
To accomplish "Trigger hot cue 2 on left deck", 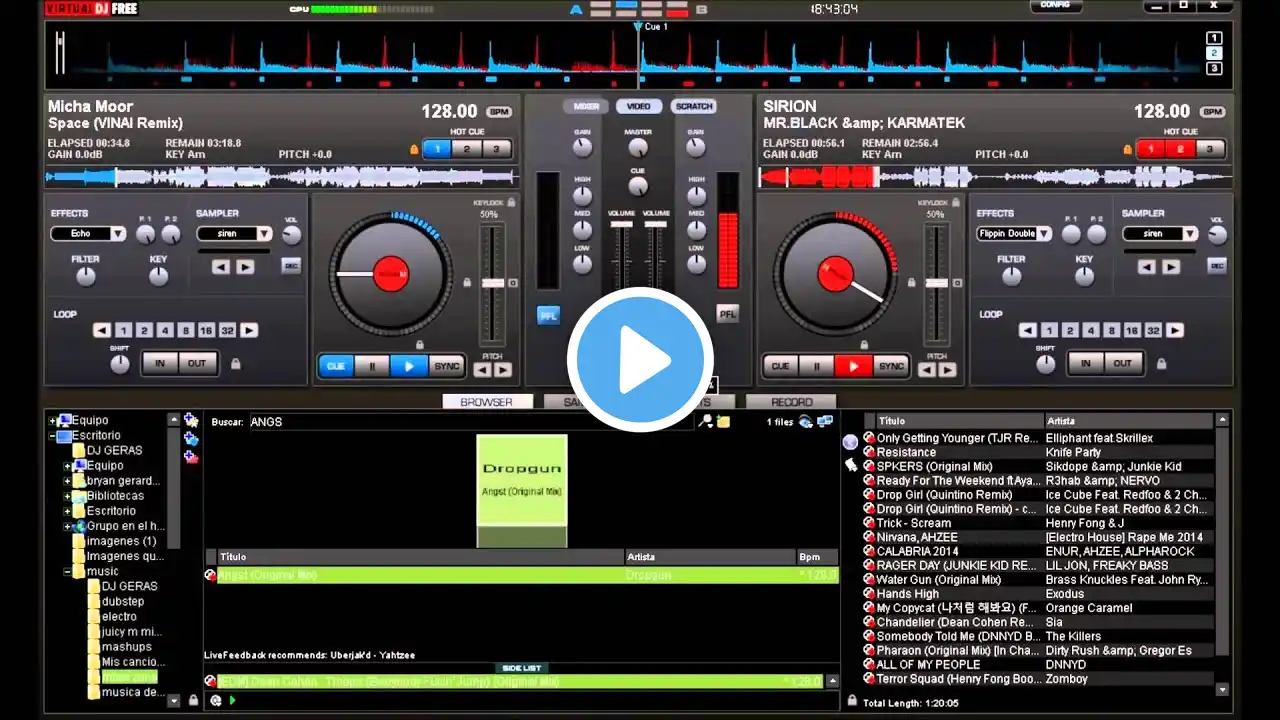I will tap(466, 149).
